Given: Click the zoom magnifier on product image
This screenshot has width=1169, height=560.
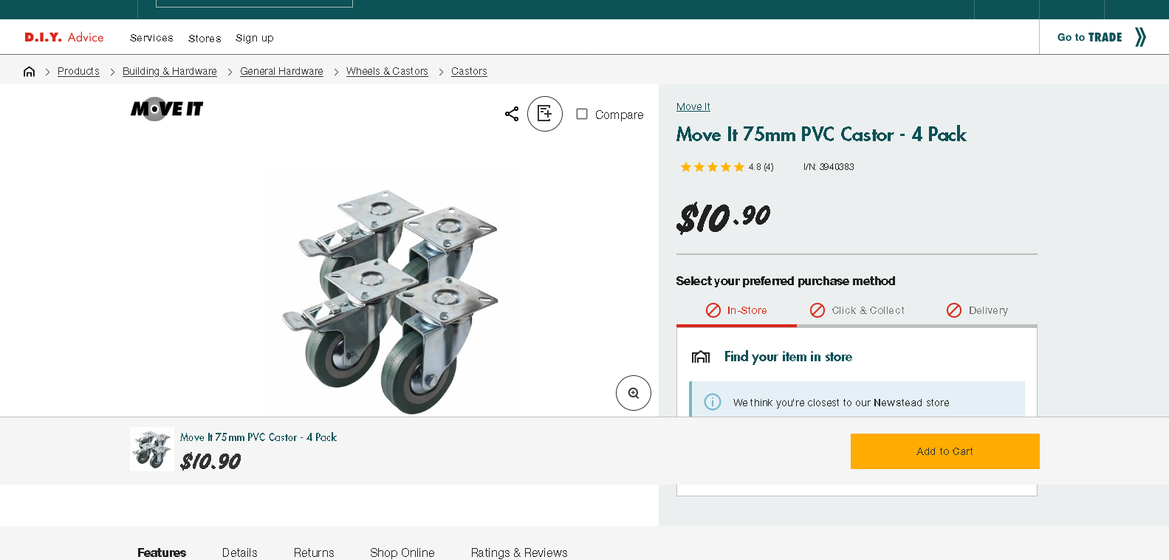Looking at the screenshot, I should click(x=633, y=393).
